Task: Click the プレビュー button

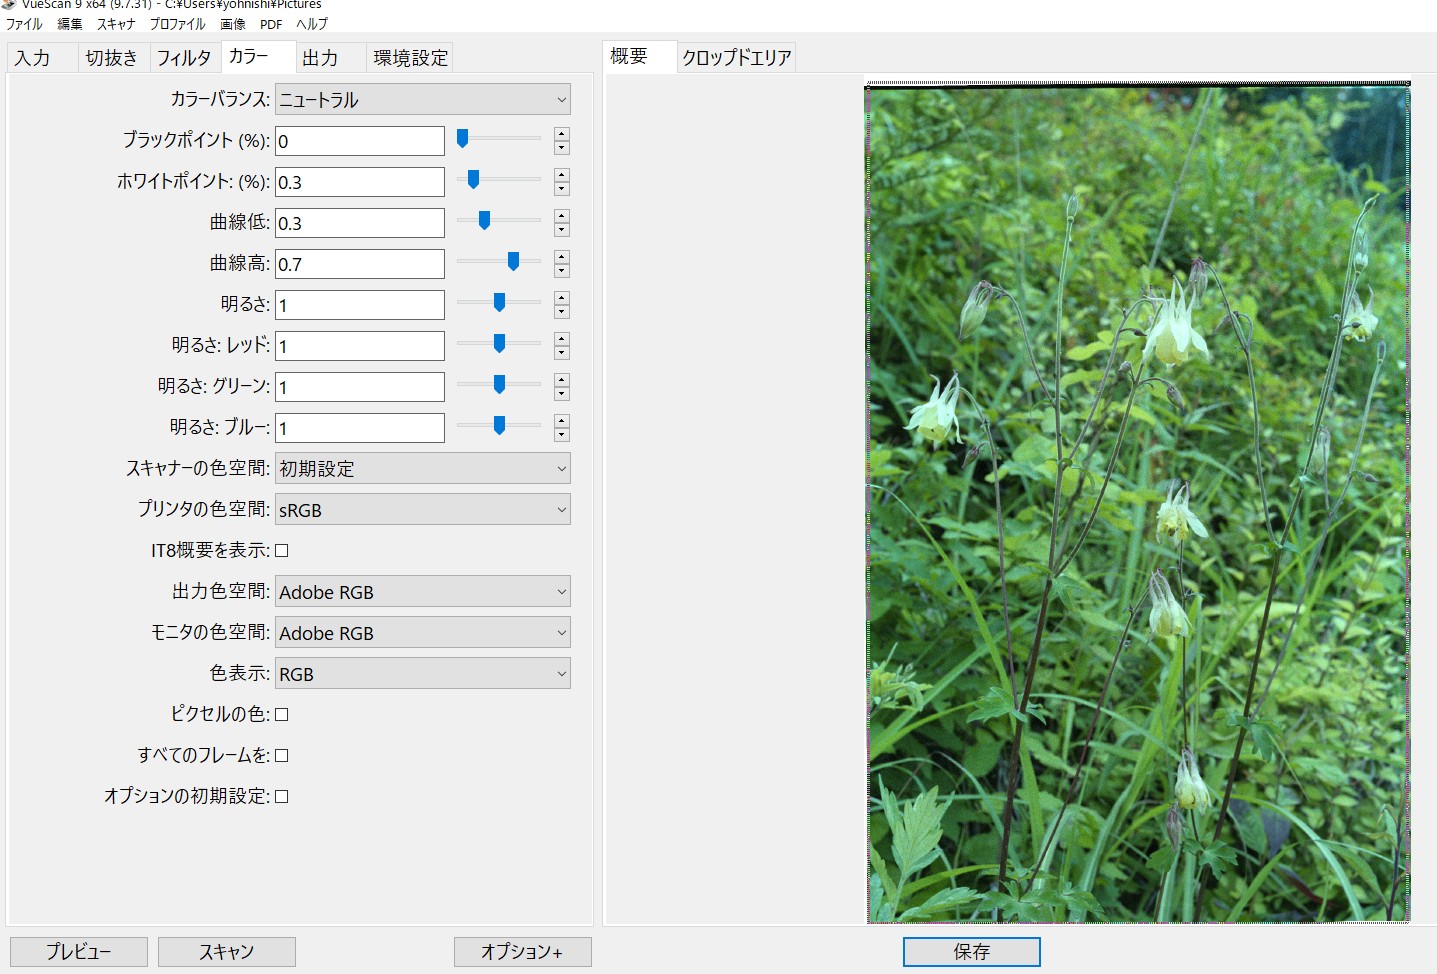Action: pos(78,951)
